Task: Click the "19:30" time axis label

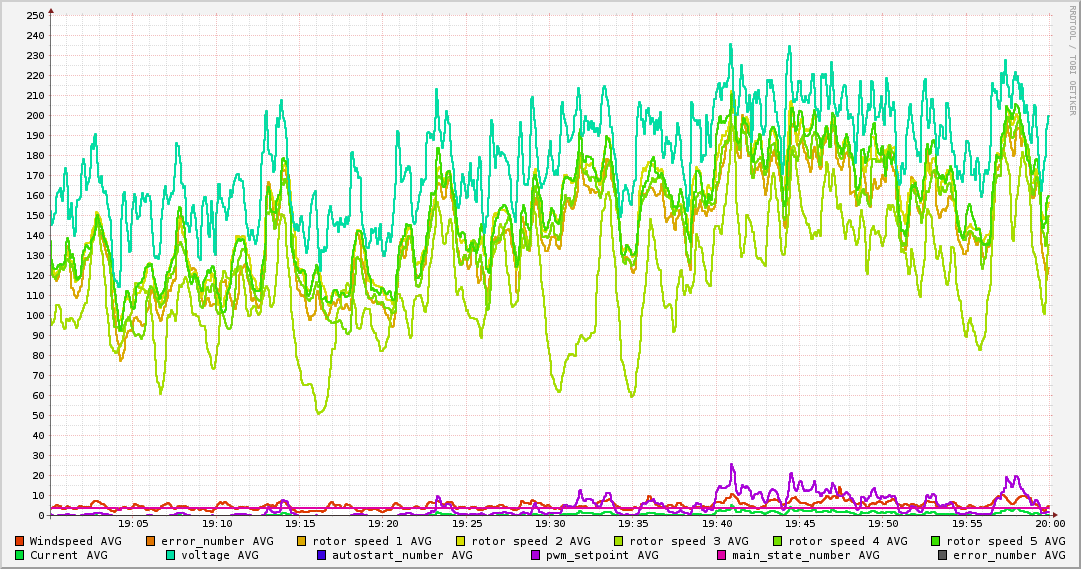Action: (550, 524)
